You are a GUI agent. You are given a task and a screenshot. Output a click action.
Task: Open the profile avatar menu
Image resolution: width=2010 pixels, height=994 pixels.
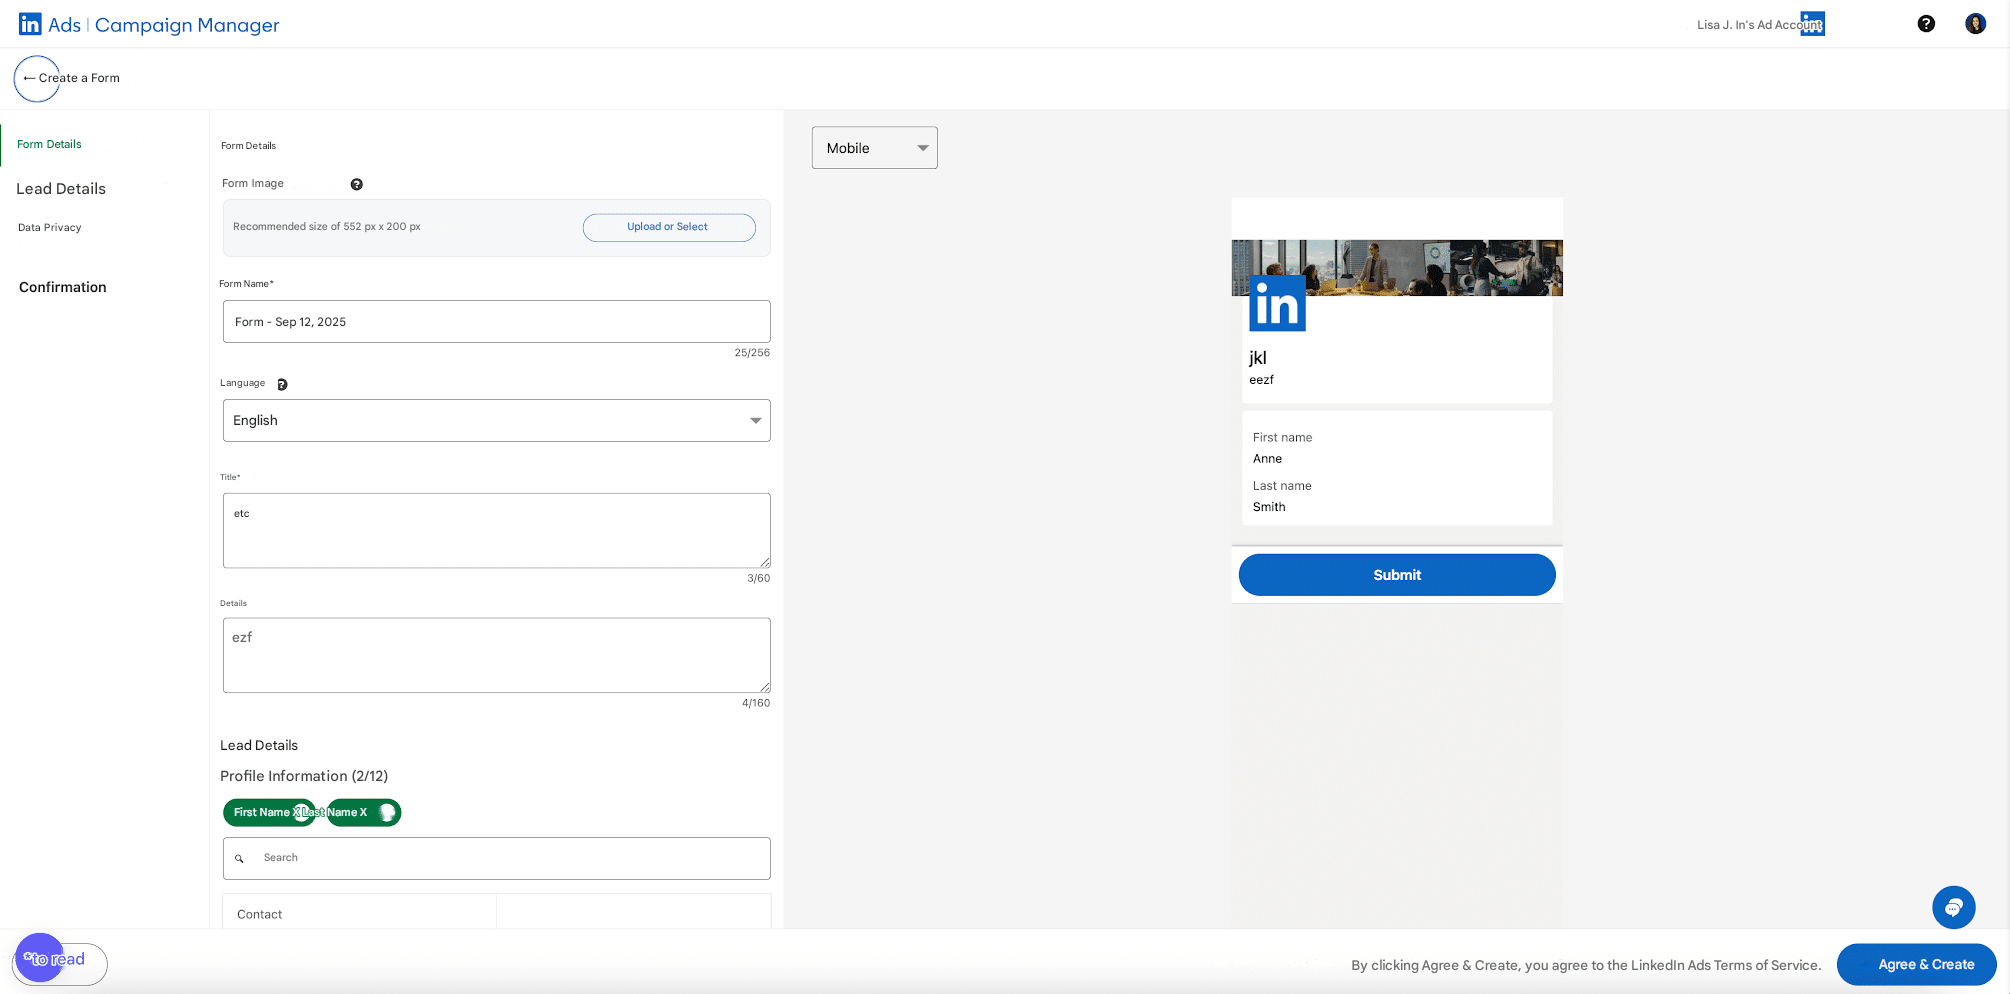pyautogui.click(x=1975, y=24)
